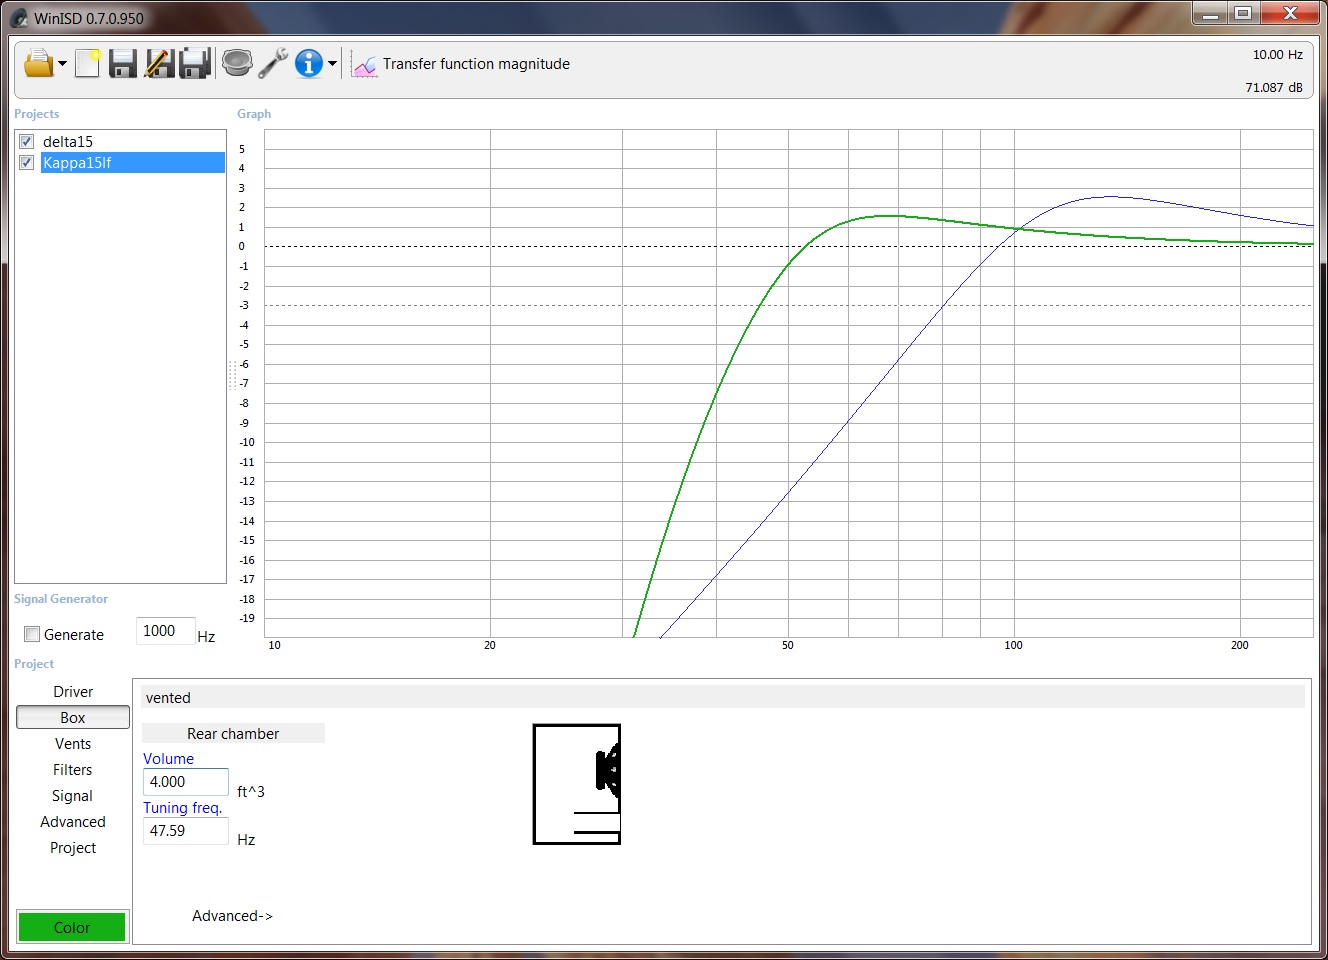
Task: Uncheck the delta15 project checkbox
Action: 27,141
